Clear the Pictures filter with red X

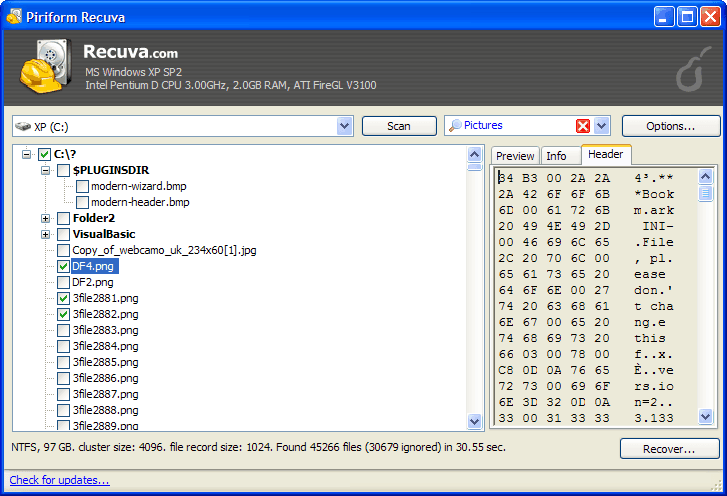(583, 126)
